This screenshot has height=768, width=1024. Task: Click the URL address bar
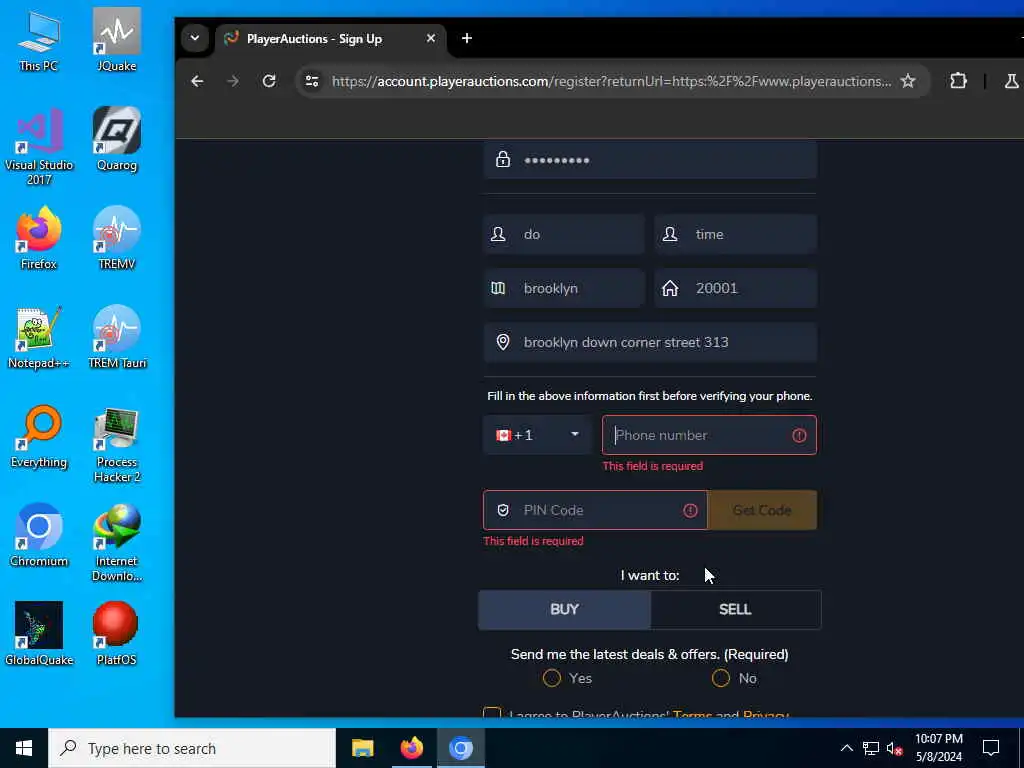(x=611, y=81)
